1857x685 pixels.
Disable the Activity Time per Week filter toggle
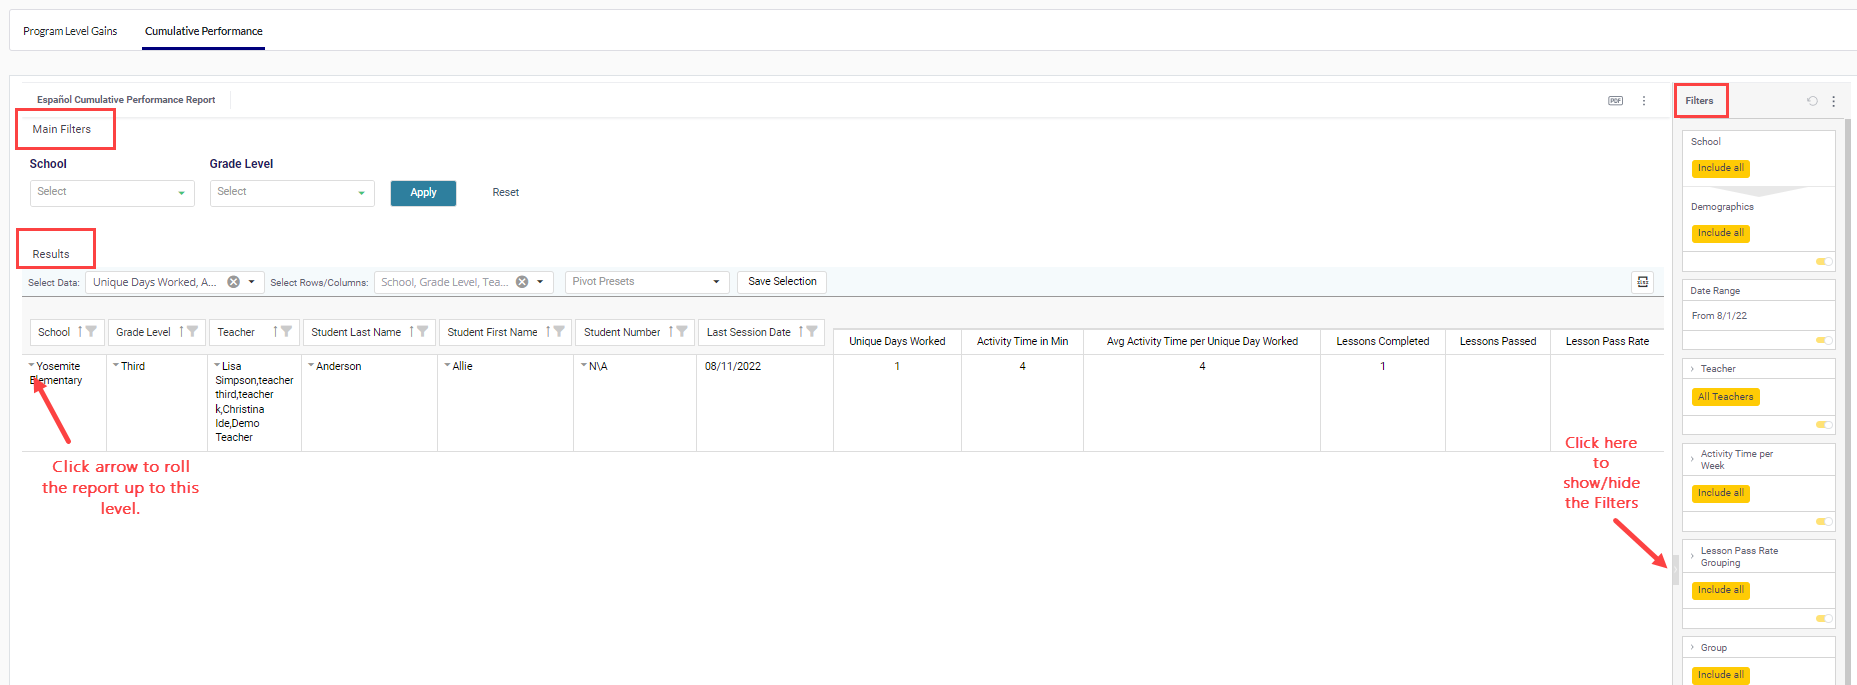click(1824, 522)
